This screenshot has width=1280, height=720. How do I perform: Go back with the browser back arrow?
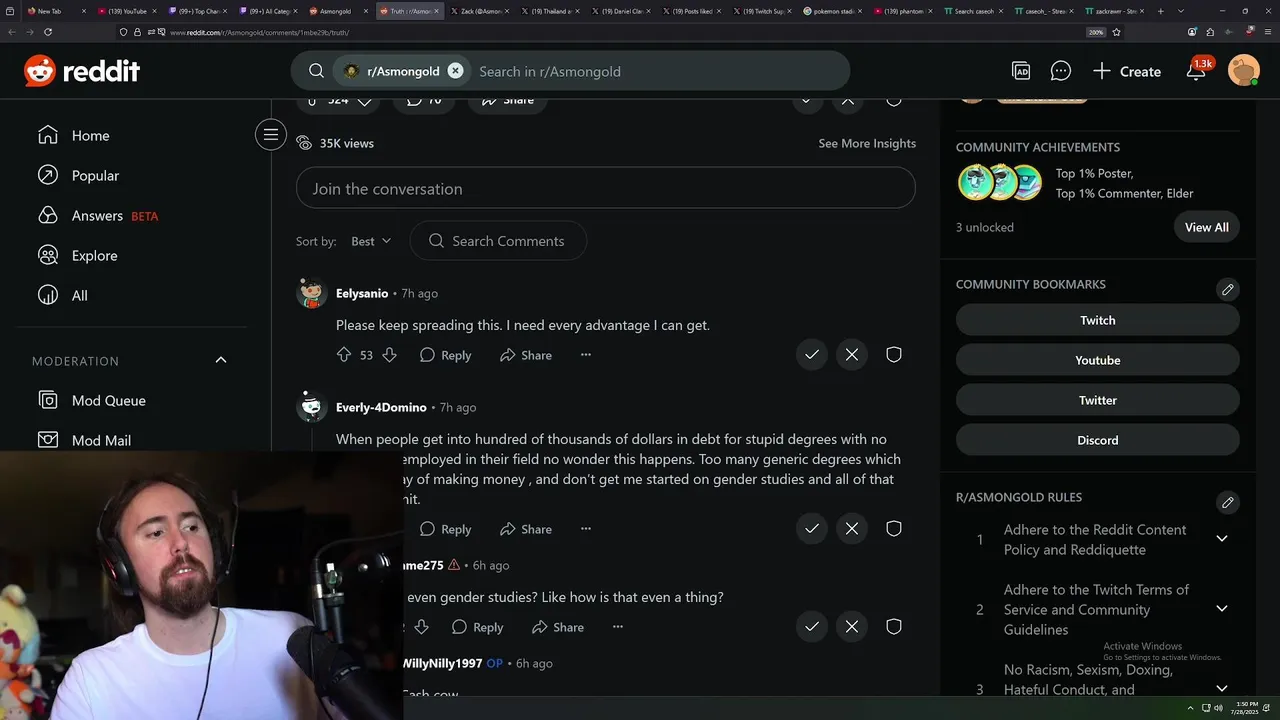tap(12, 32)
